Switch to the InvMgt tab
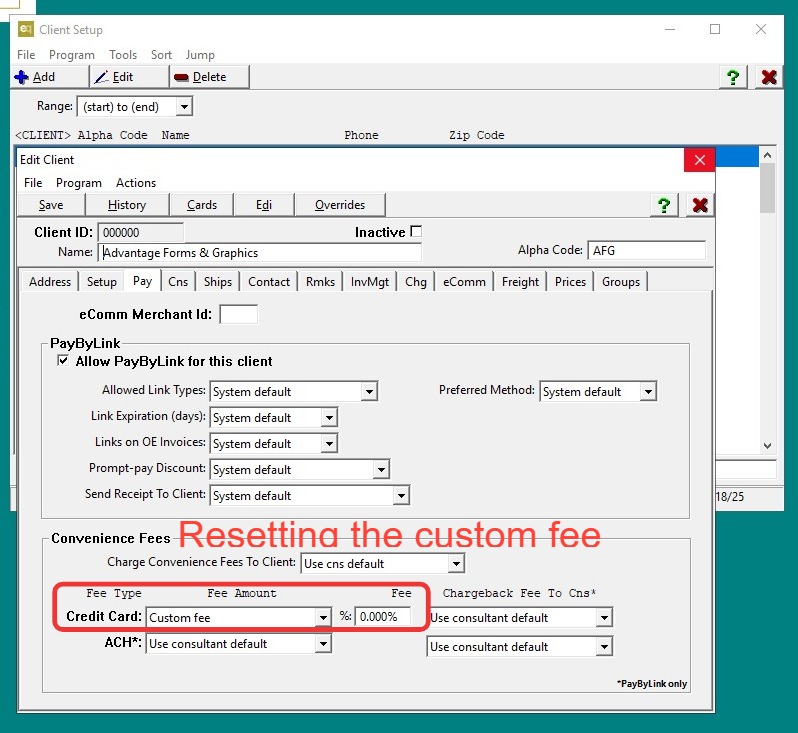 coord(369,281)
